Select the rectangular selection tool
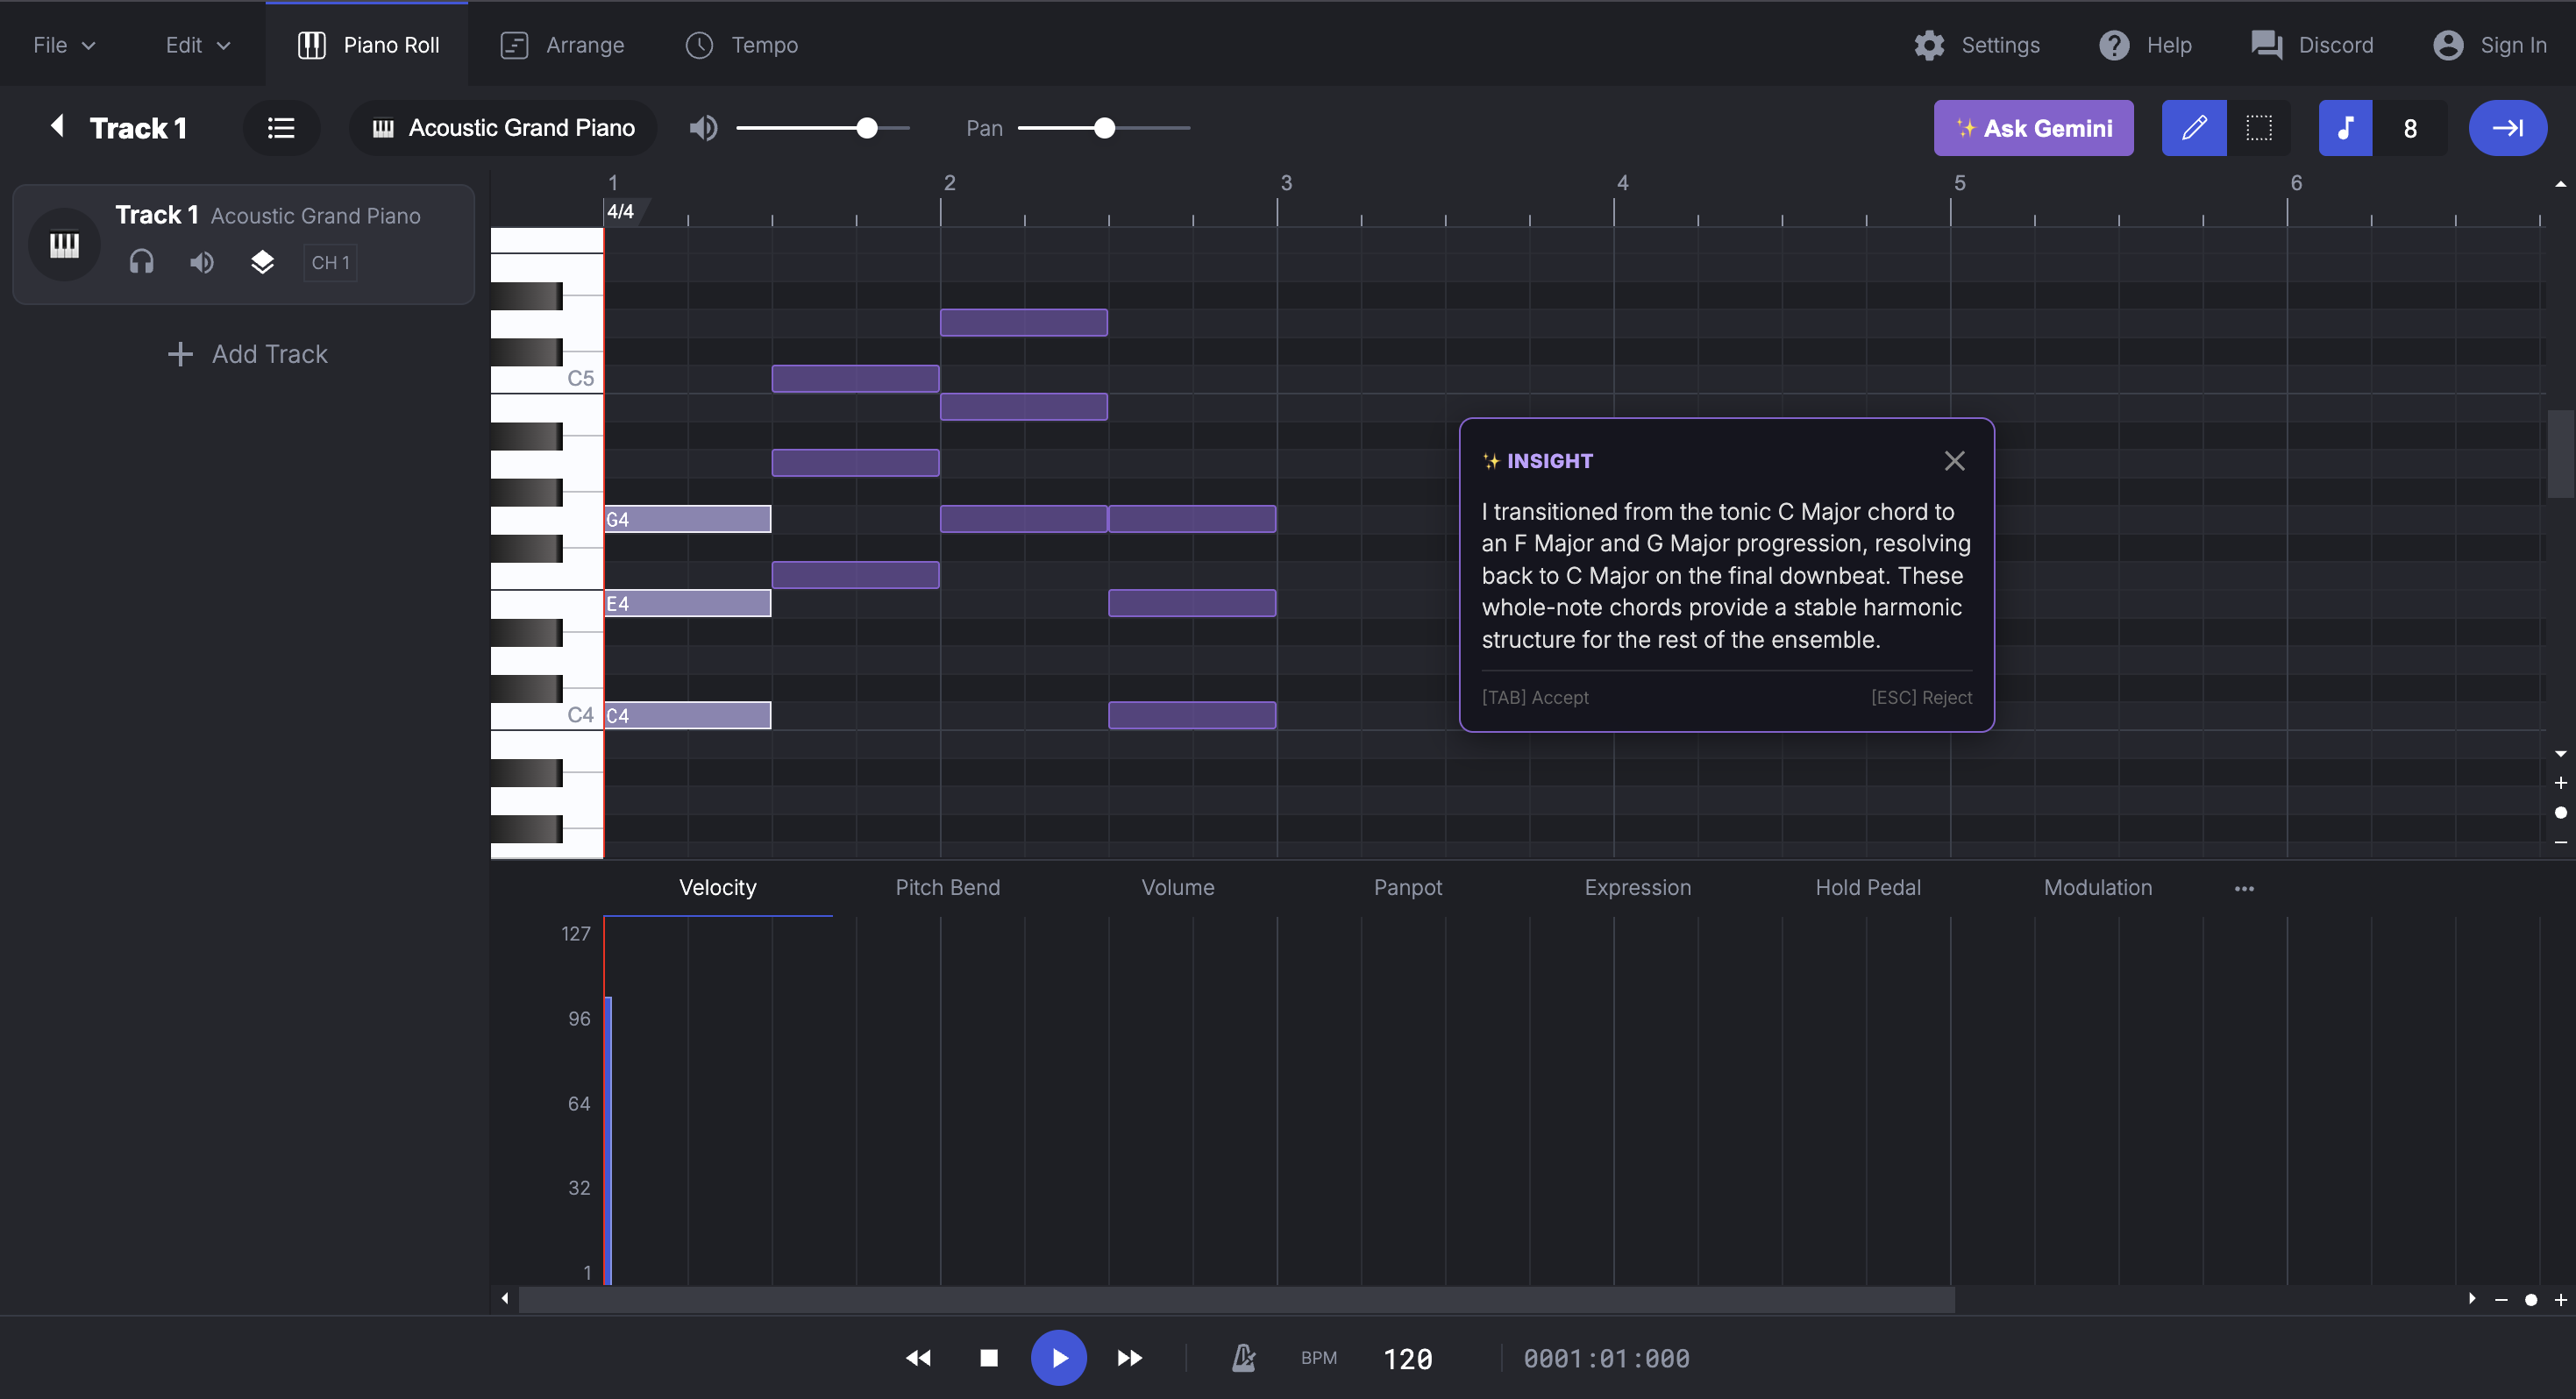This screenshot has height=1399, width=2576. pos(2258,128)
